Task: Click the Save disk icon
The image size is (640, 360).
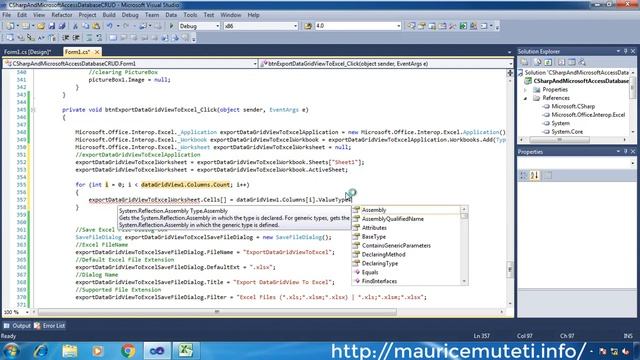Action: pos(51,26)
